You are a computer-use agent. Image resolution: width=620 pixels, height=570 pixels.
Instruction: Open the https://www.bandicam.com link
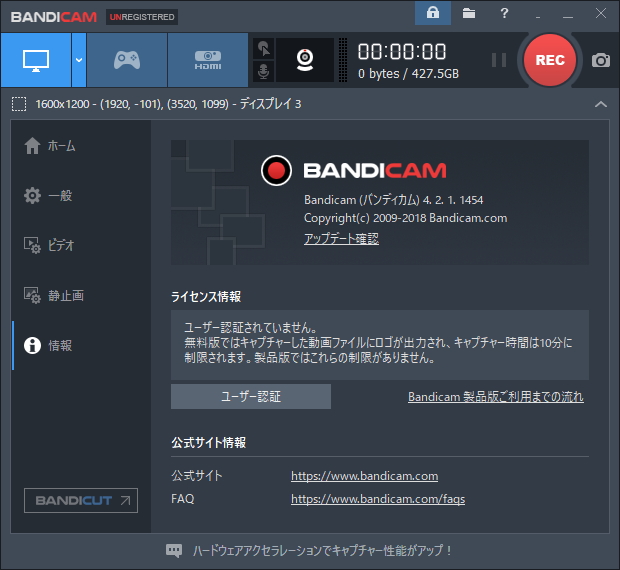(x=365, y=476)
